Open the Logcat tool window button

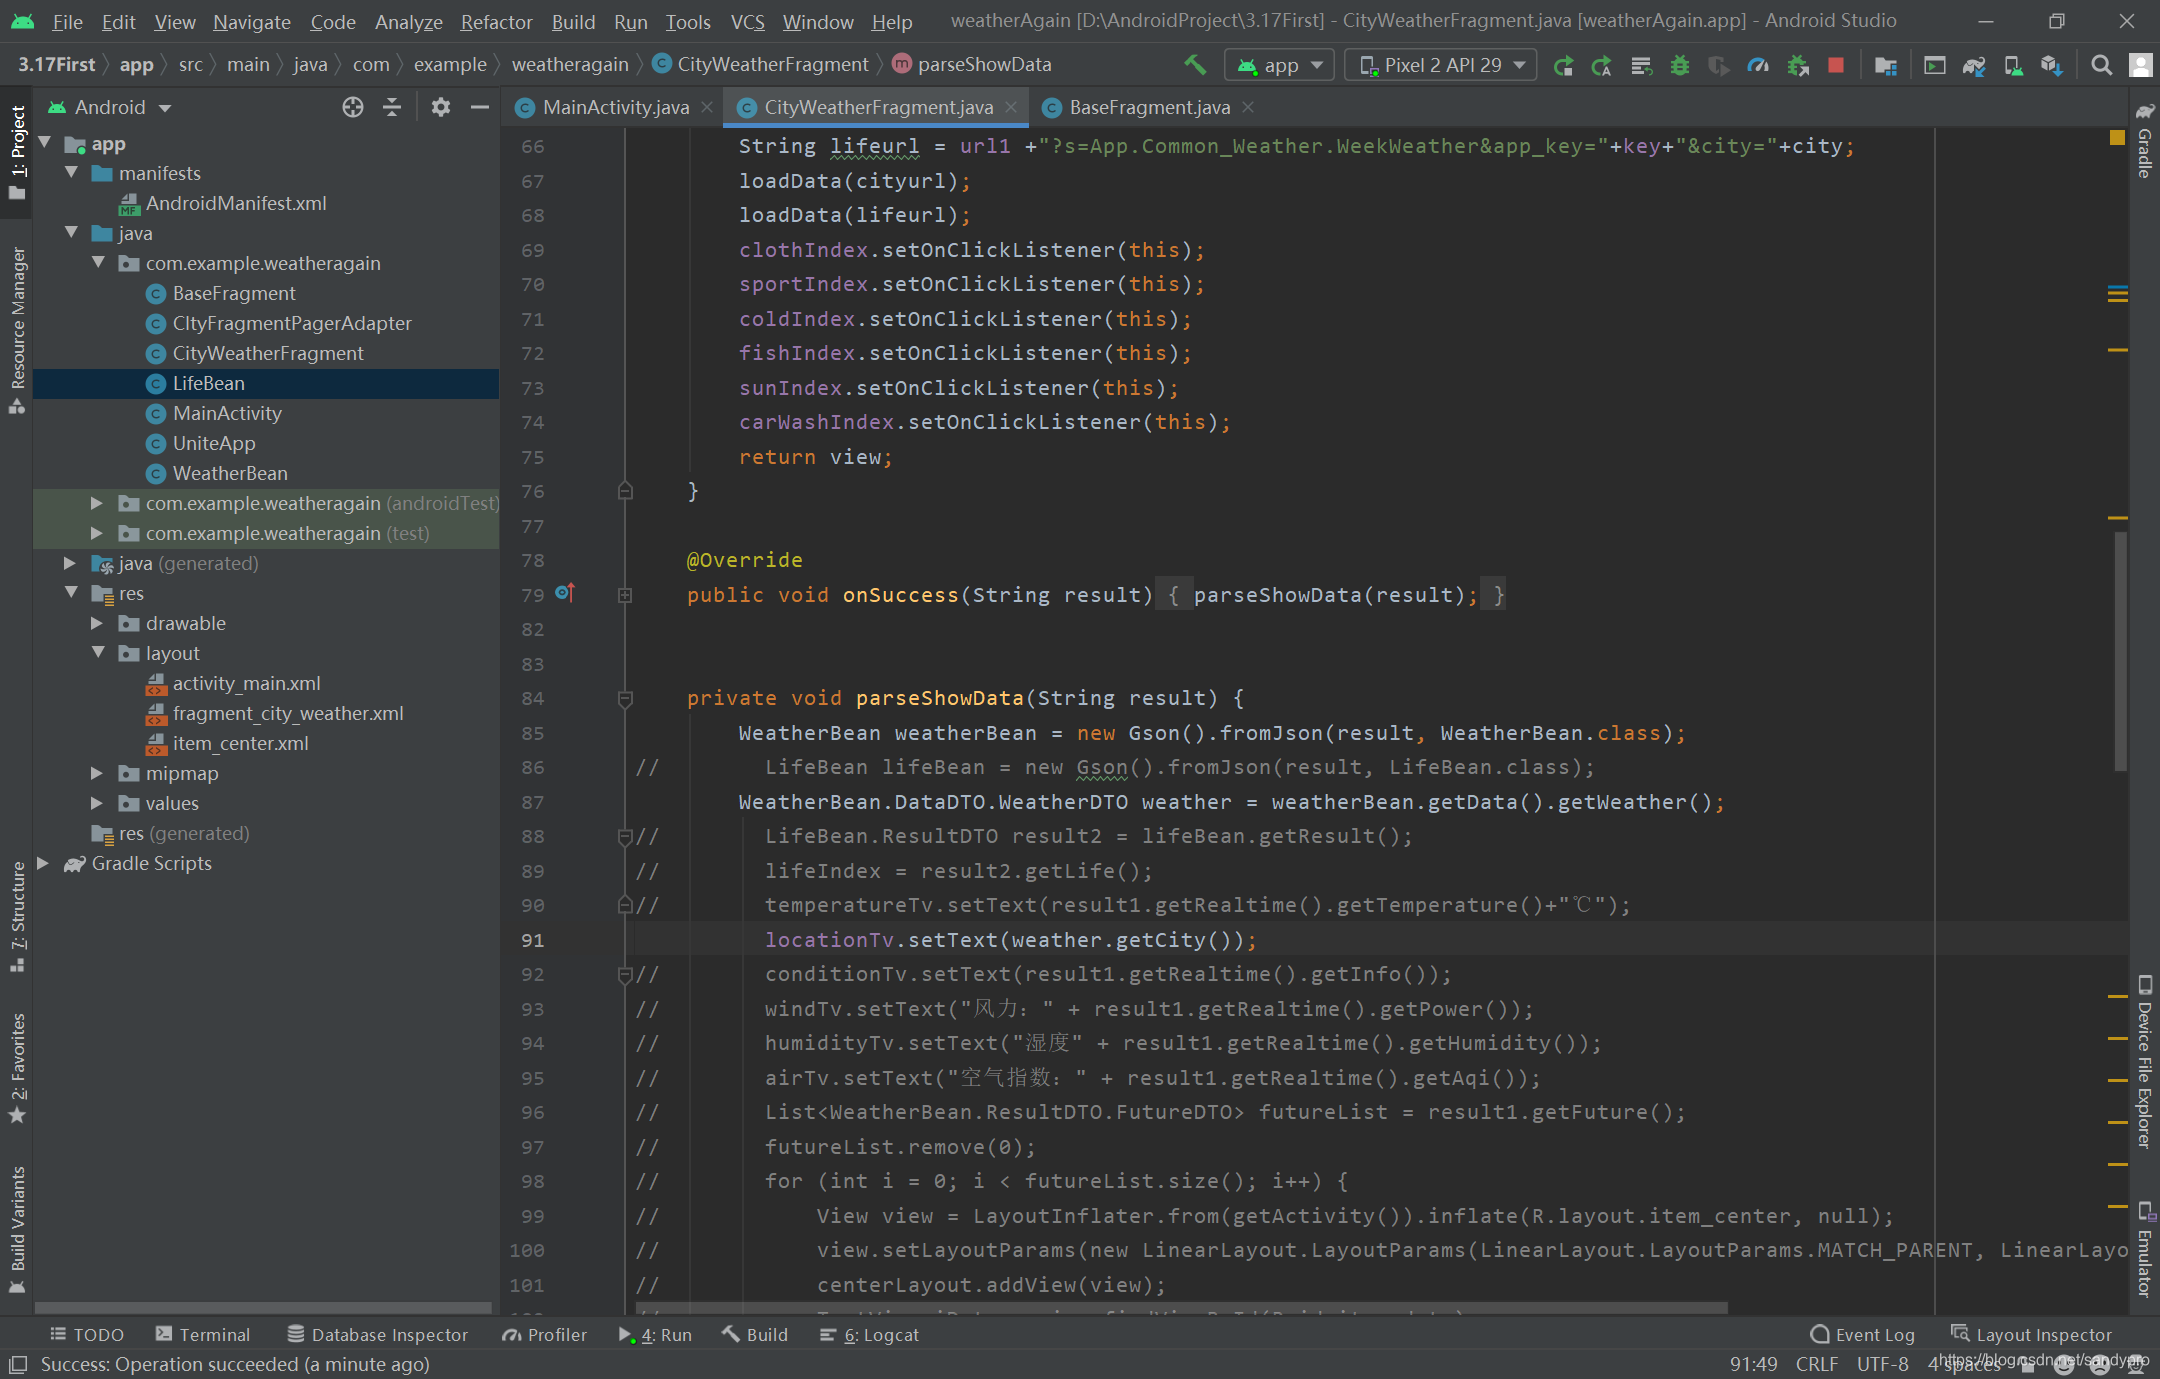[869, 1334]
